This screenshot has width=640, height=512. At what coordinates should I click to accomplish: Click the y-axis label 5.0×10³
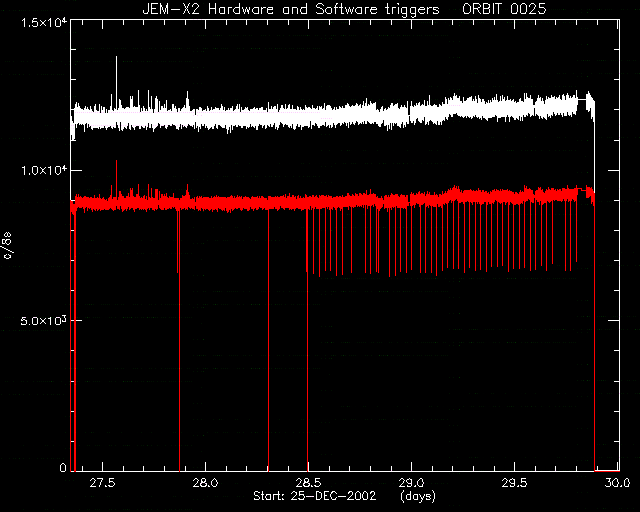pyautogui.click(x=44, y=321)
